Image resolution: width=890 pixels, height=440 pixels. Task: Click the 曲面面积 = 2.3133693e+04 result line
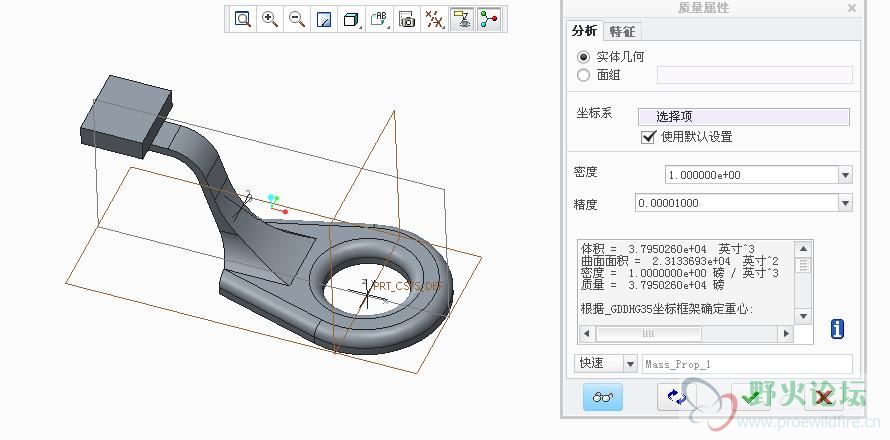coord(679,261)
